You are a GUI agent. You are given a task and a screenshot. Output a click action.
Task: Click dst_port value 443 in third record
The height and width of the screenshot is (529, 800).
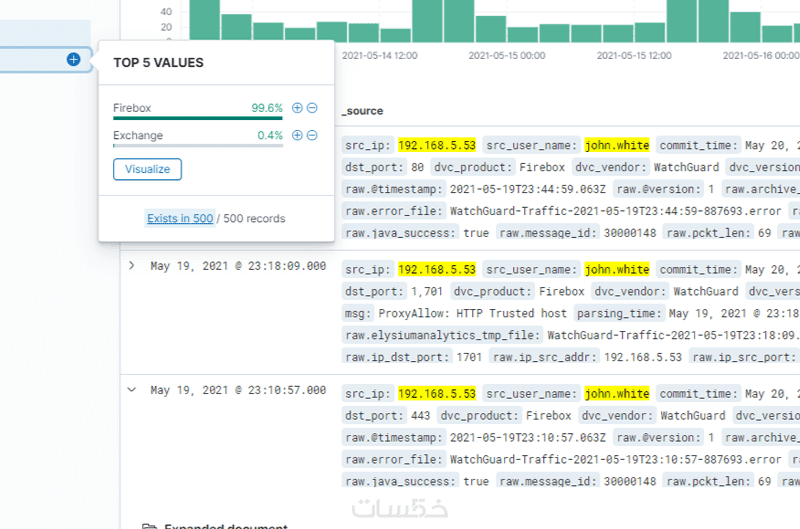(421, 416)
